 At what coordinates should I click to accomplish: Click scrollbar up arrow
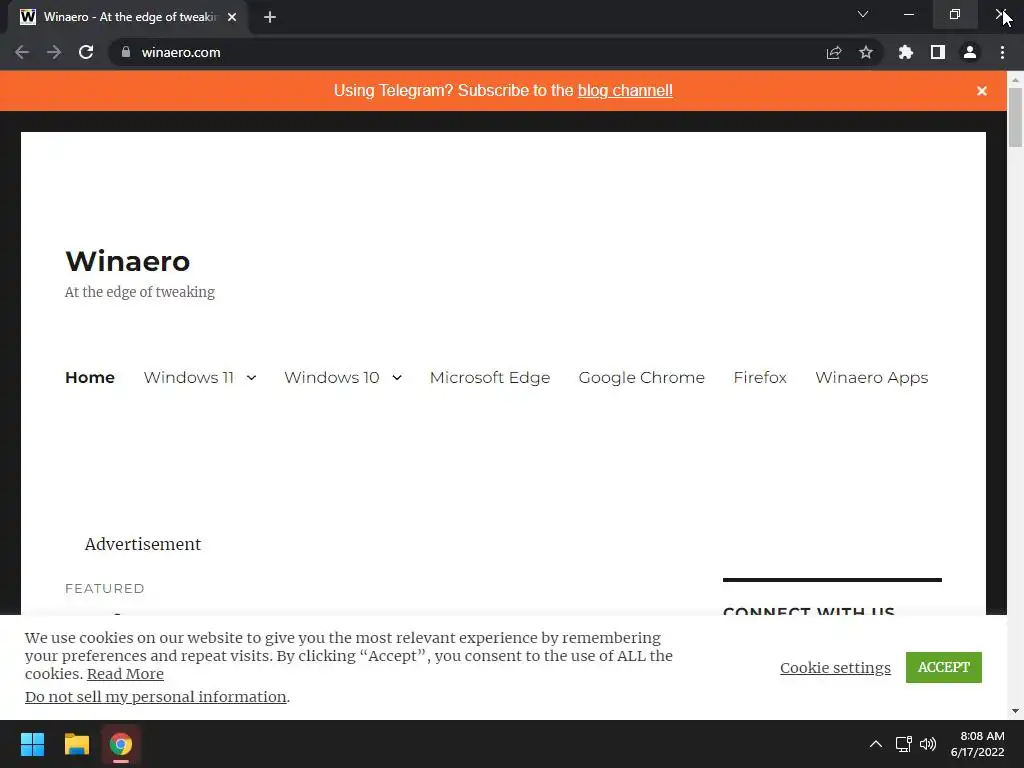1015,79
